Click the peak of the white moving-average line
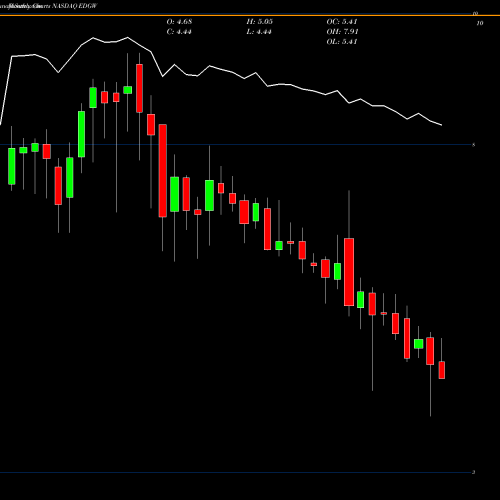The height and width of the screenshot is (500, 500). coord(127,37)
